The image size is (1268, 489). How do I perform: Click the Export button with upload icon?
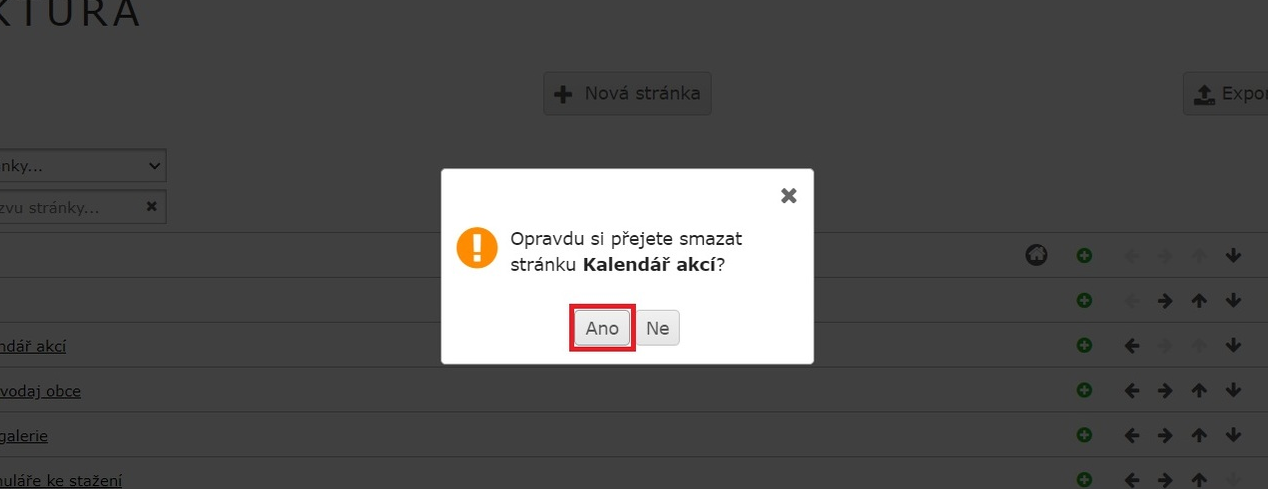[1226, 94]
